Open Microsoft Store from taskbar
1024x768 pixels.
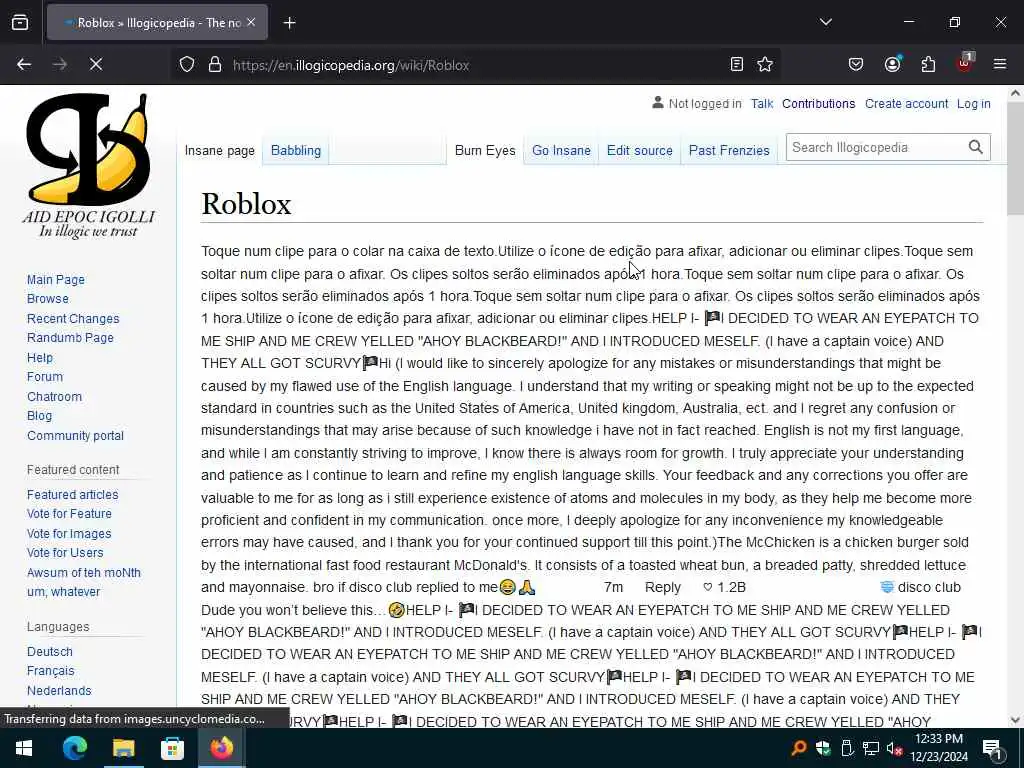point(172,748)
